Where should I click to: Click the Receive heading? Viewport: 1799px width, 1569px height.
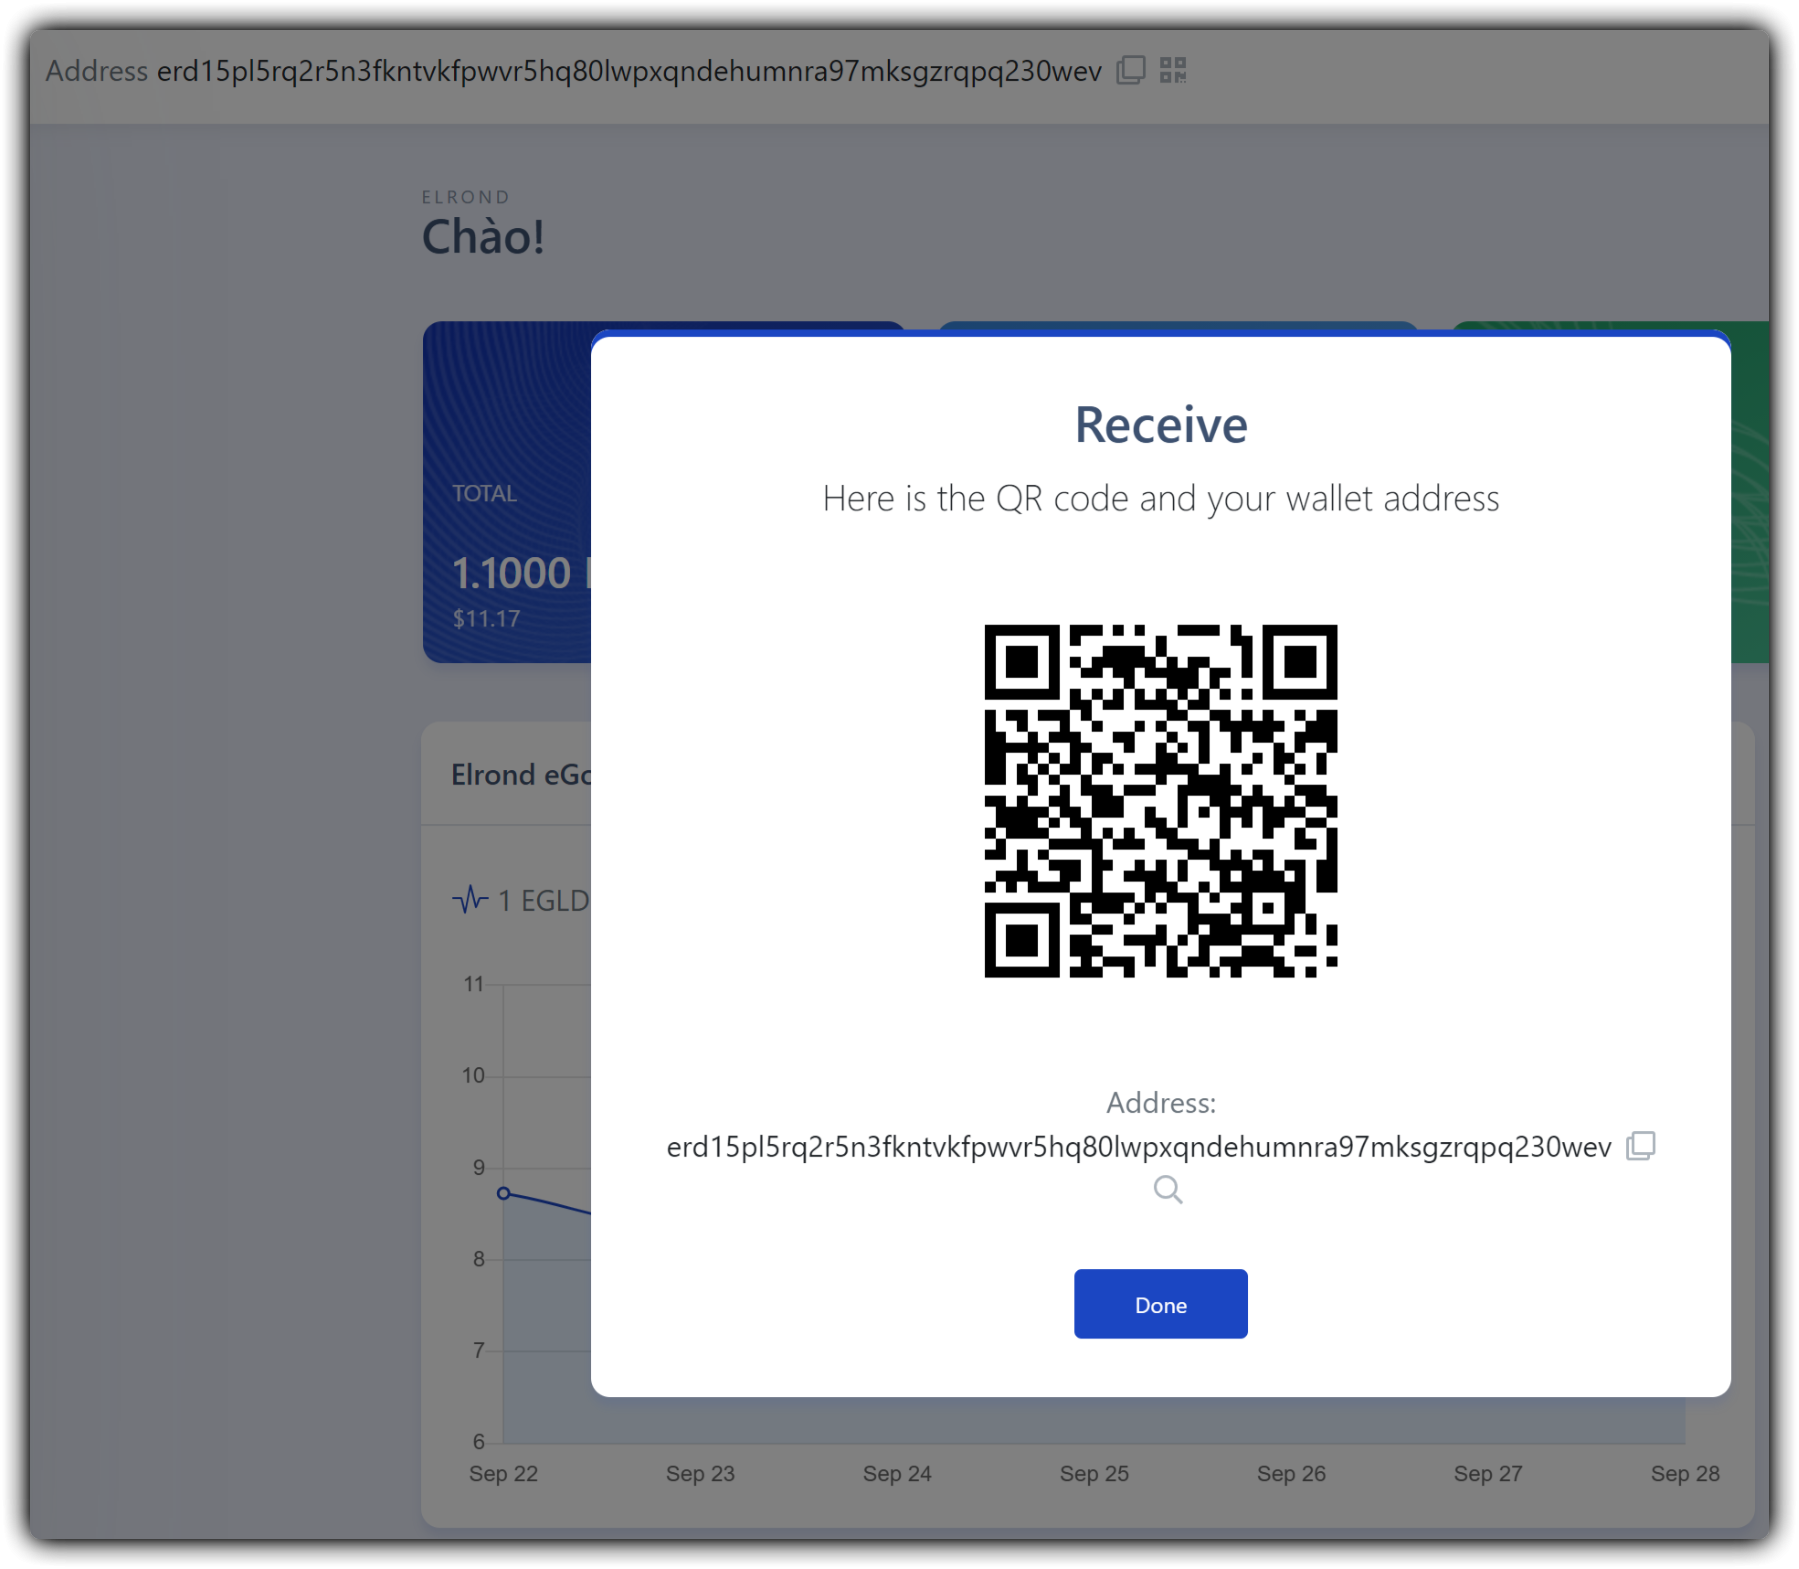tap(1161, 425)
